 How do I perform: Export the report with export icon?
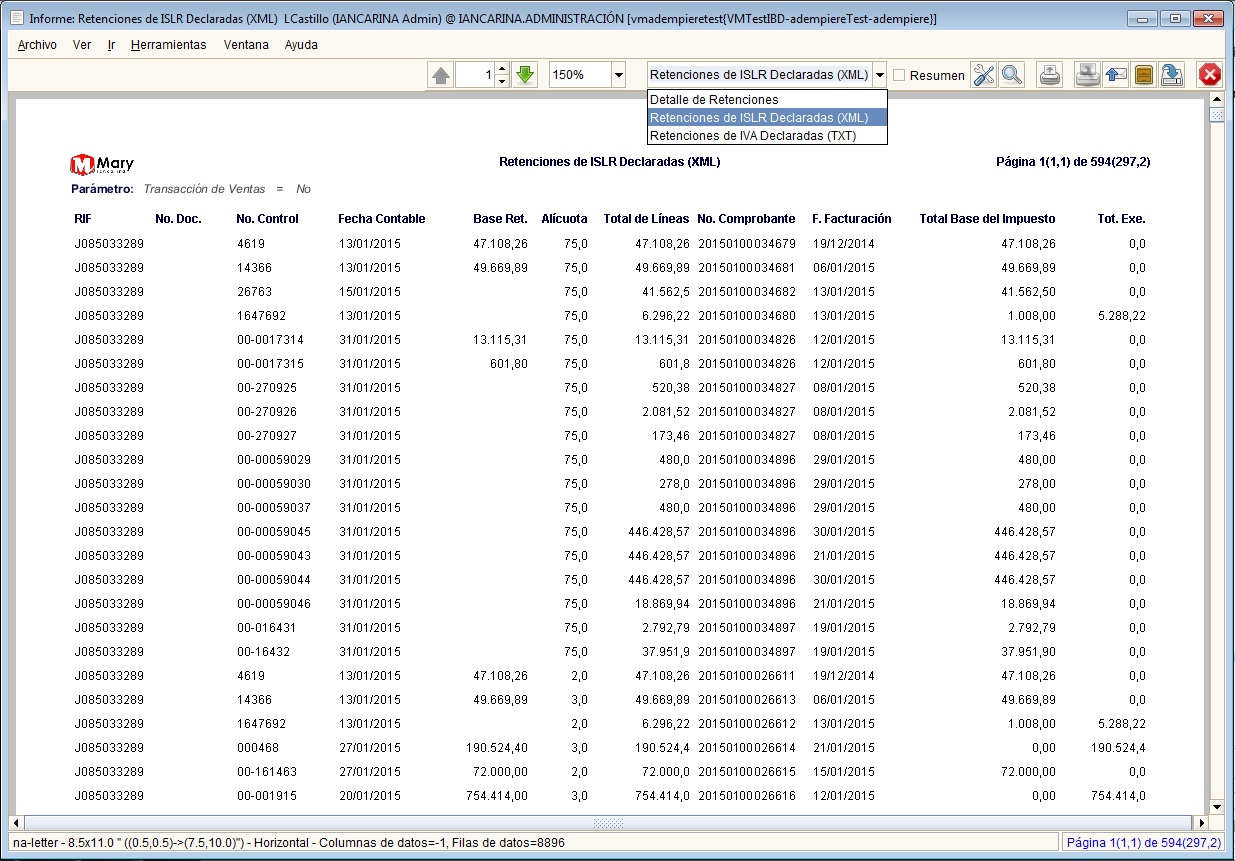pos(1172,75)
